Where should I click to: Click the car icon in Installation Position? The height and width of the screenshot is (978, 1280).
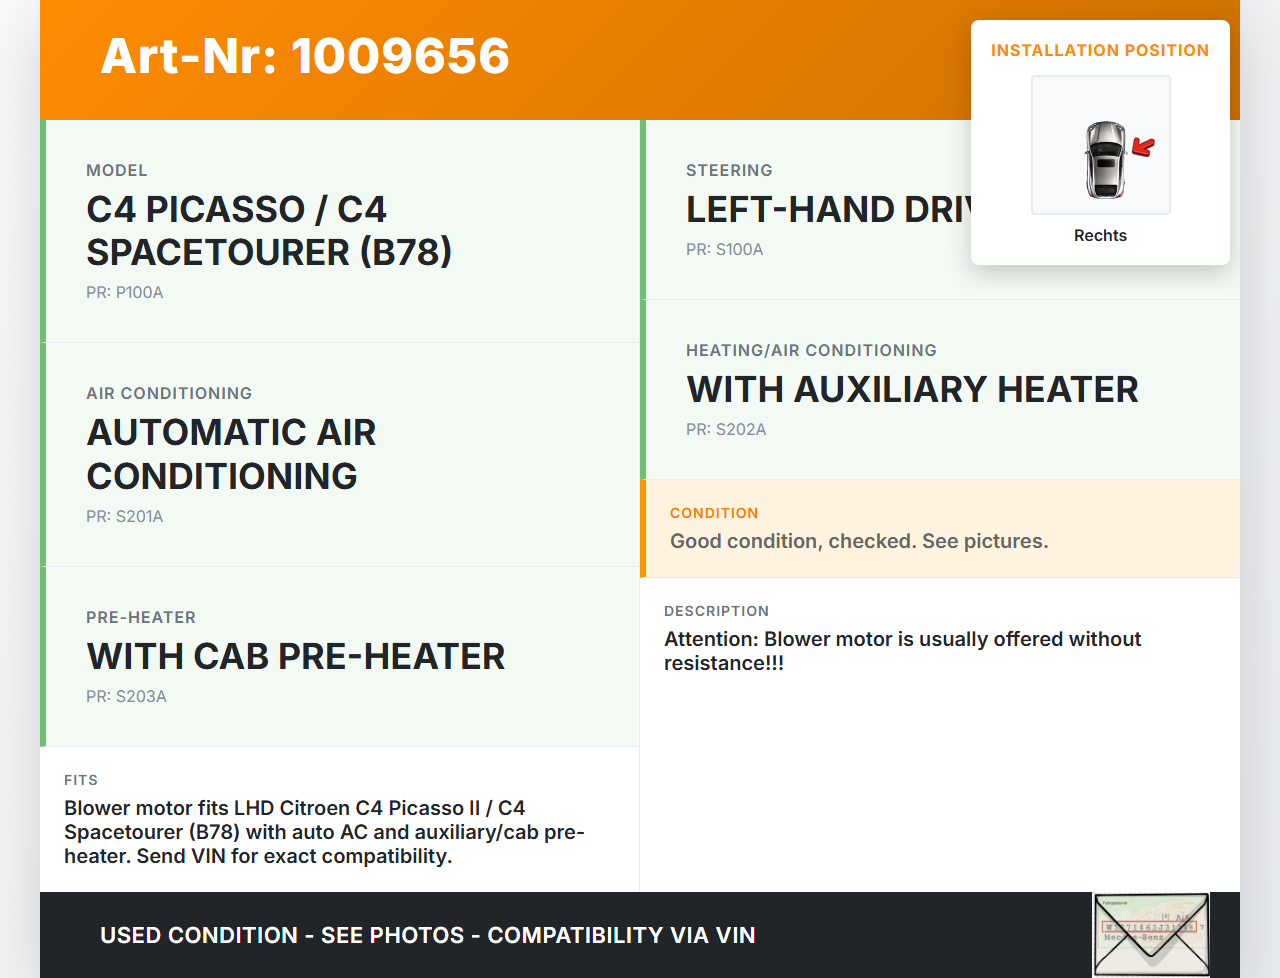tap(1105, 160)
